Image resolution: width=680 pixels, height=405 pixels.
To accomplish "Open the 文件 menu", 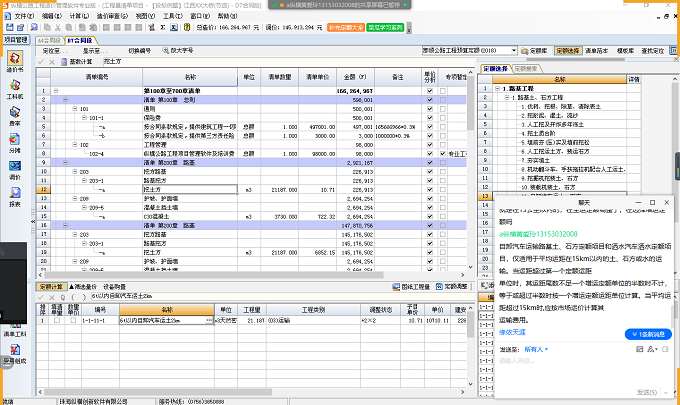I will pos(24,16).
